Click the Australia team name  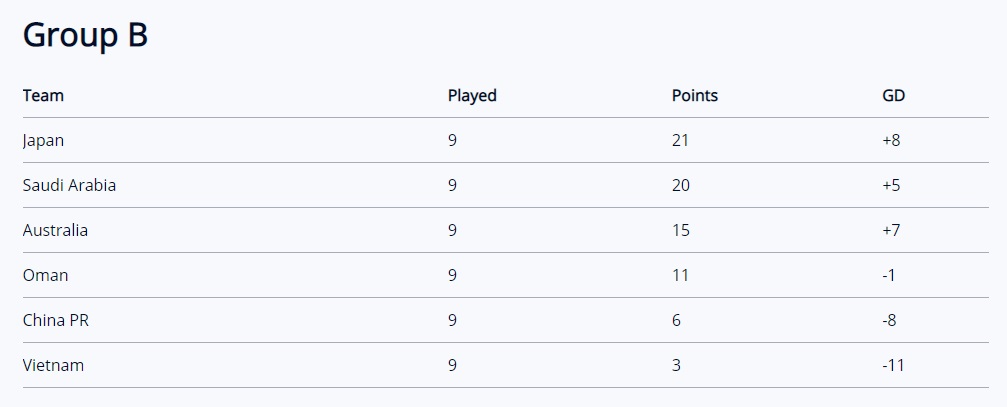[55, 230]
